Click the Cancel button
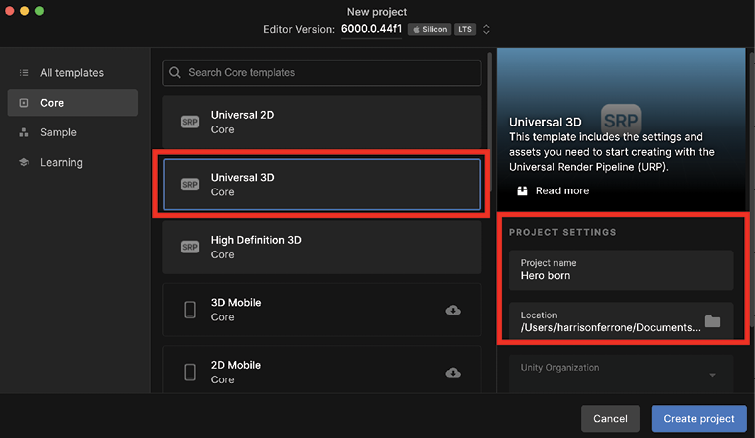This screenshot has width=755, height=438. tap(610, 419)
